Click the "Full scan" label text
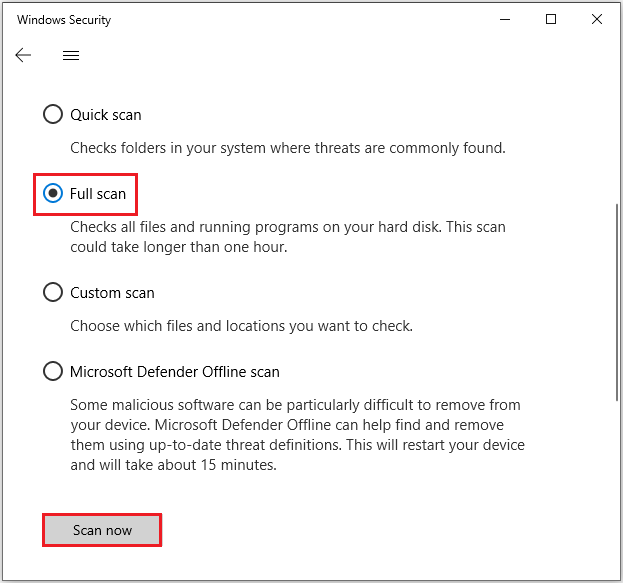Image resolution: width=623 pixels, height=583 pixels. pos(98,193)
